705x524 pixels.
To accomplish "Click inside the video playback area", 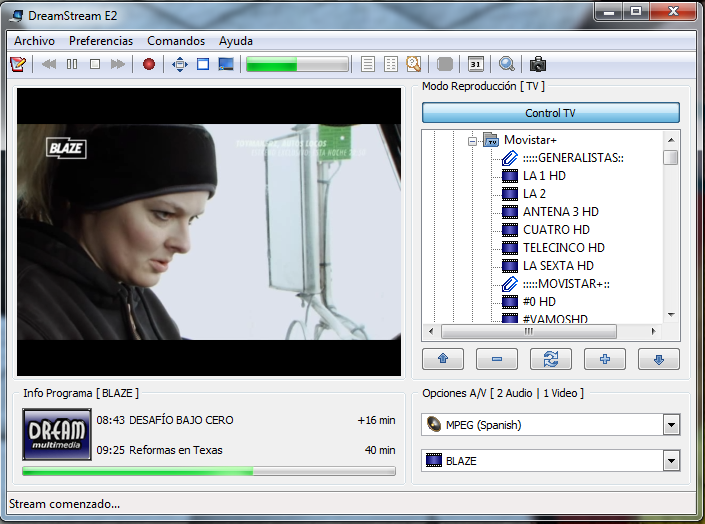I will (209, 232).
